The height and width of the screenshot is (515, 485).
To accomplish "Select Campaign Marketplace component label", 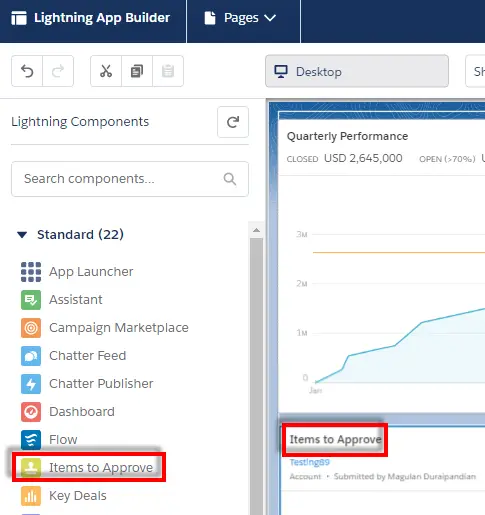I will (x=119, y=328).
